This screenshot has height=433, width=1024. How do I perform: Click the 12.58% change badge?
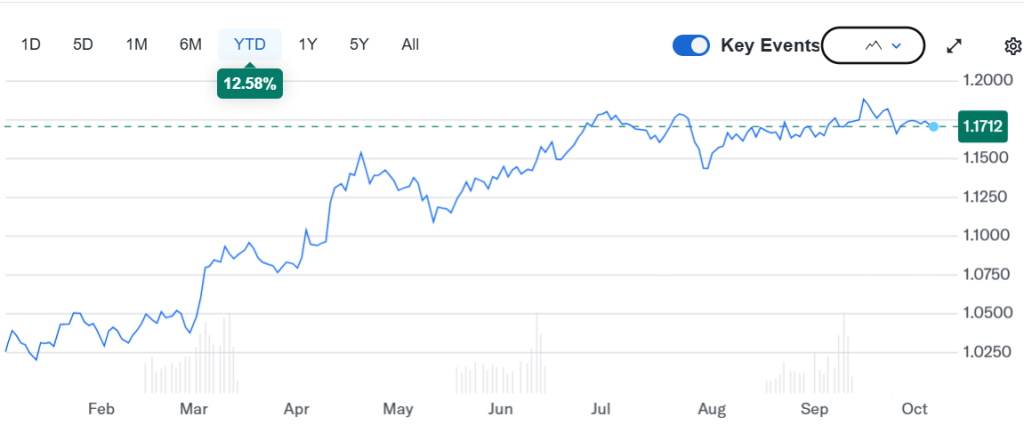(x=250, y=83)
